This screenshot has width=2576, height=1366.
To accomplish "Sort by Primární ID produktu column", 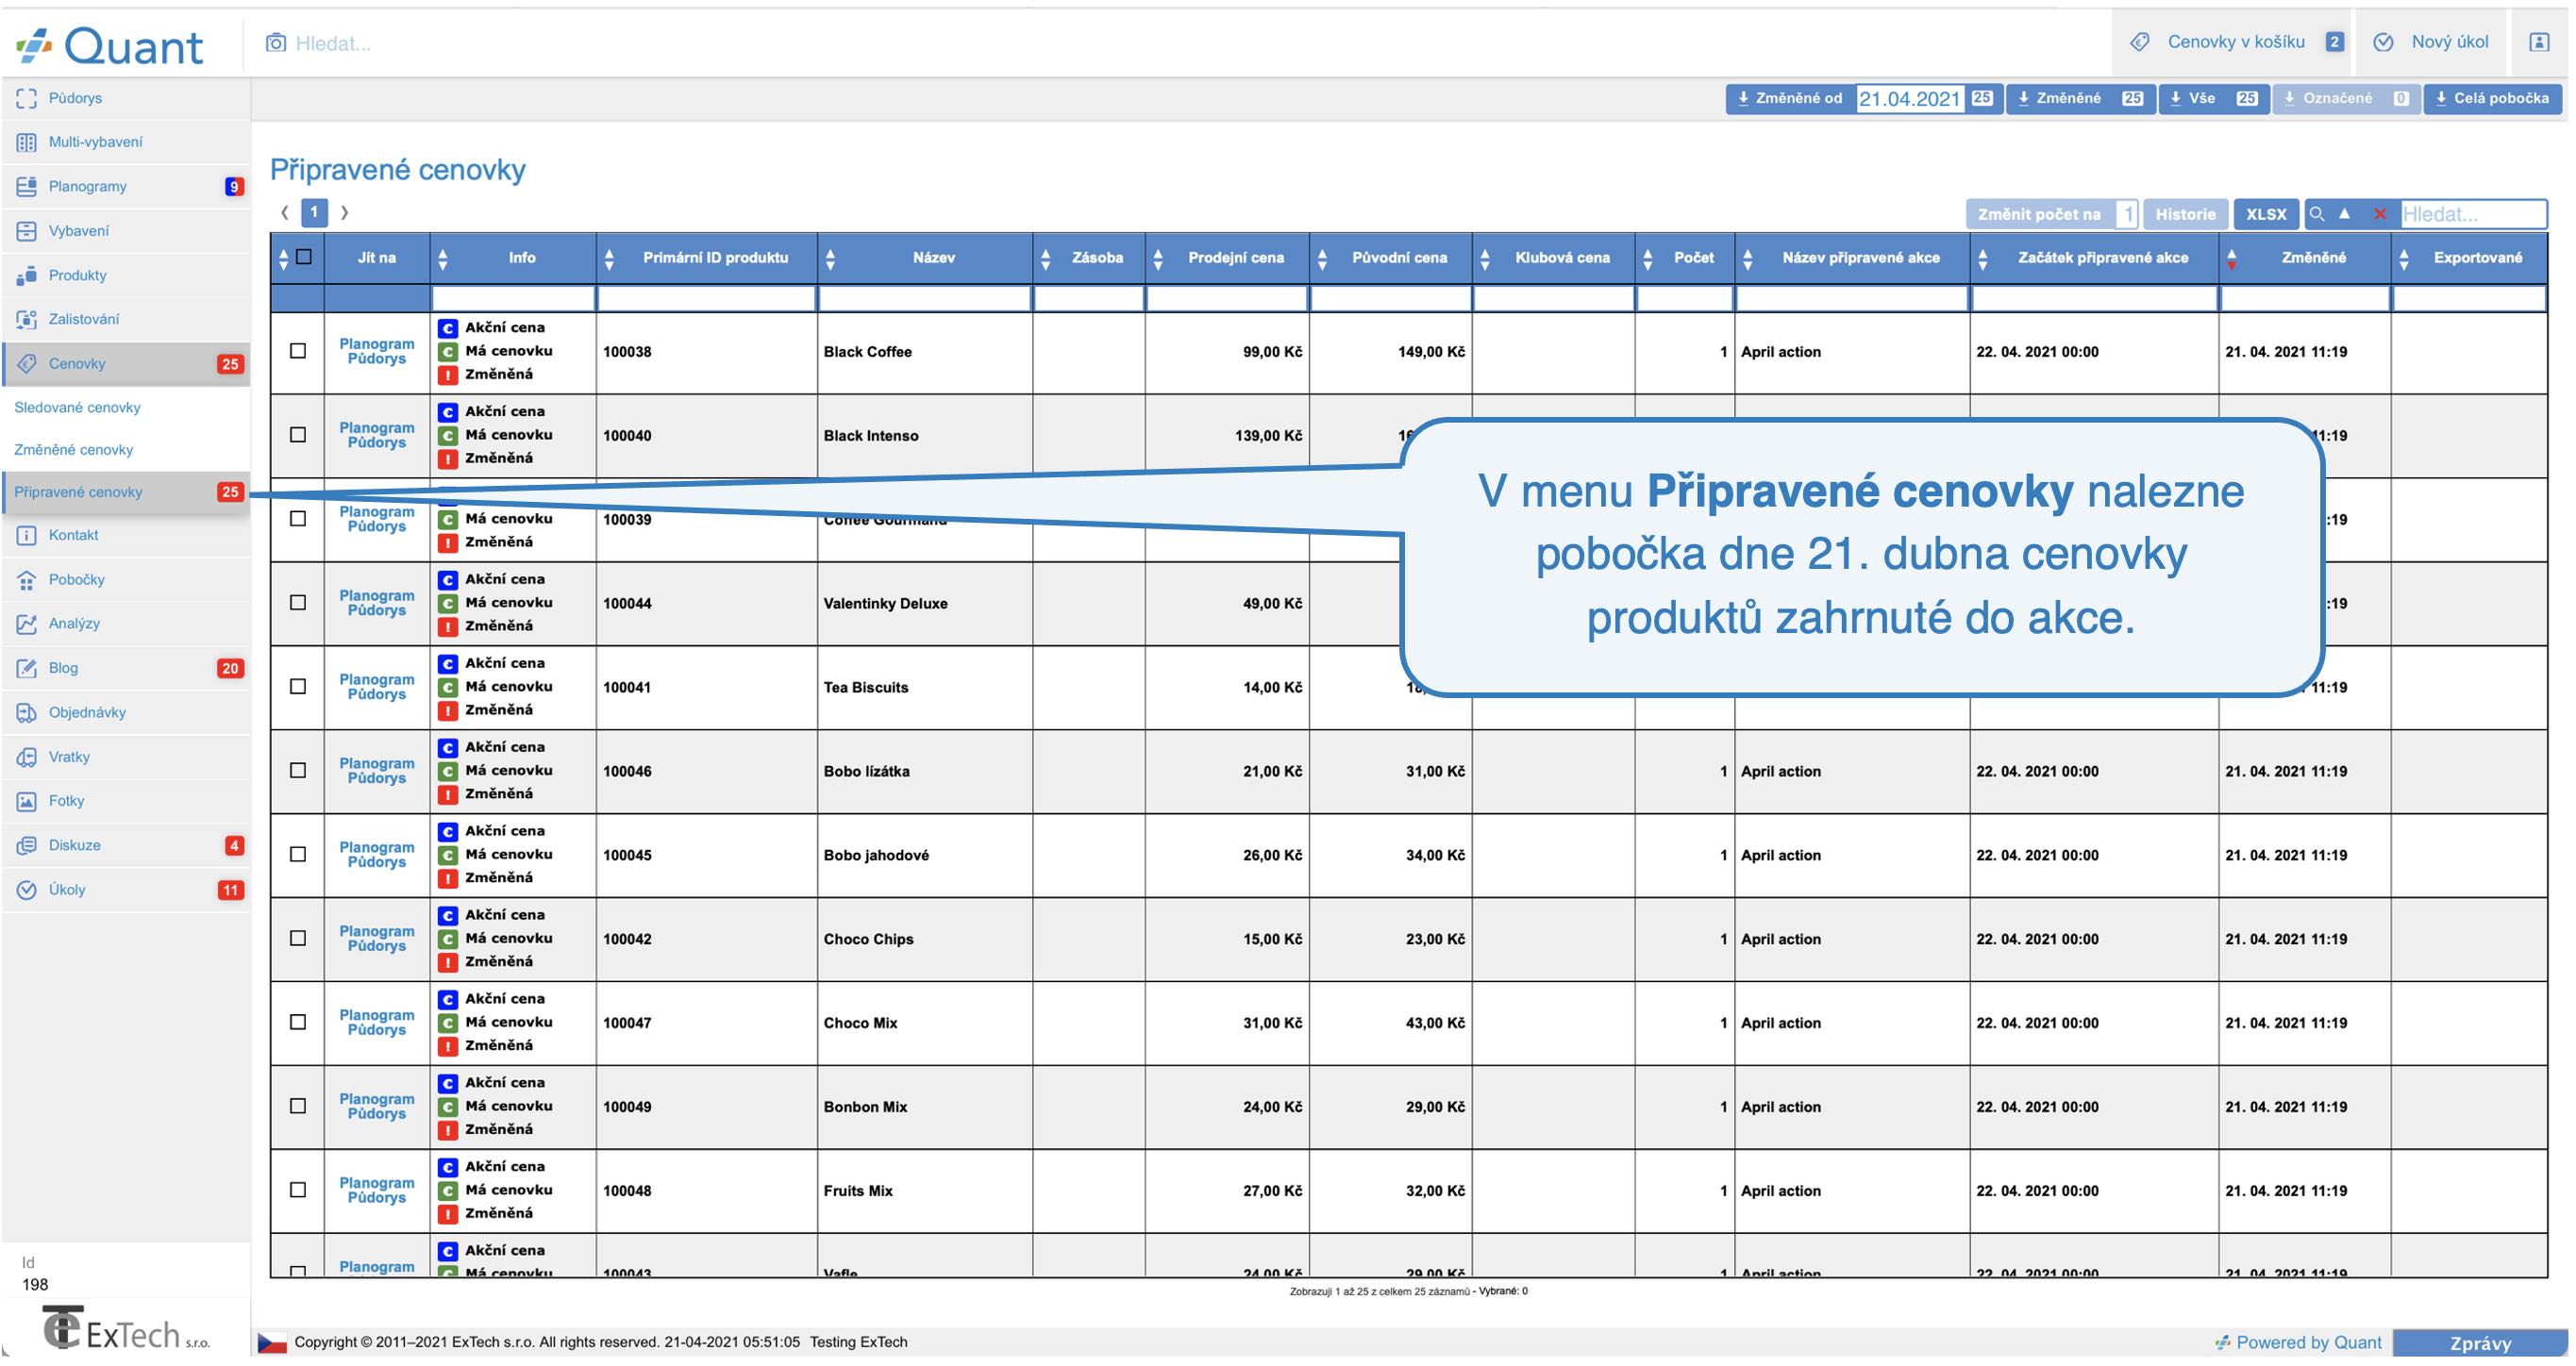I will [x=707, y=258].
